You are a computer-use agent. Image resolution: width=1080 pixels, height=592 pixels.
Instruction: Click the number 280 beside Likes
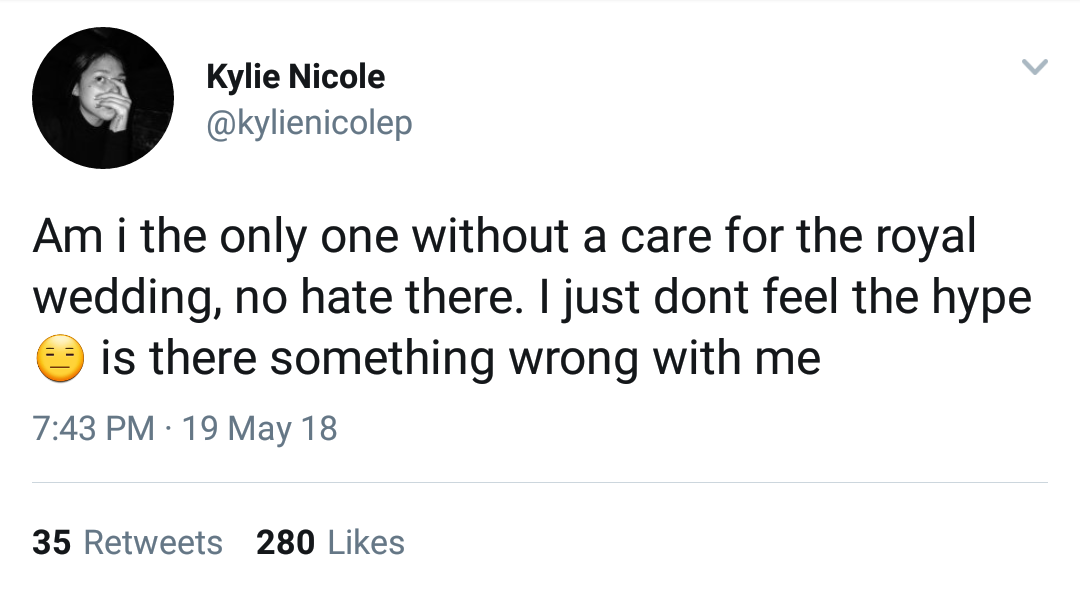coord(284,543)
